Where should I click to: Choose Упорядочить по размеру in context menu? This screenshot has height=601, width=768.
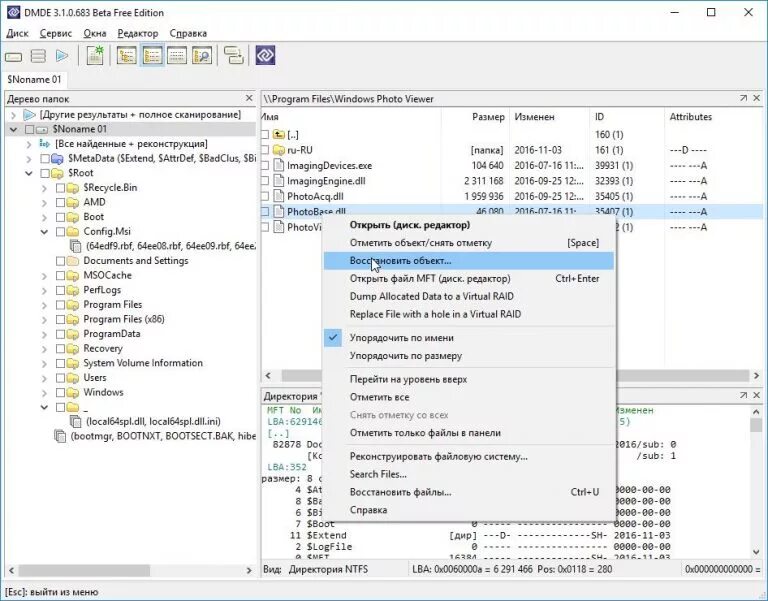[x=469, y=356]
